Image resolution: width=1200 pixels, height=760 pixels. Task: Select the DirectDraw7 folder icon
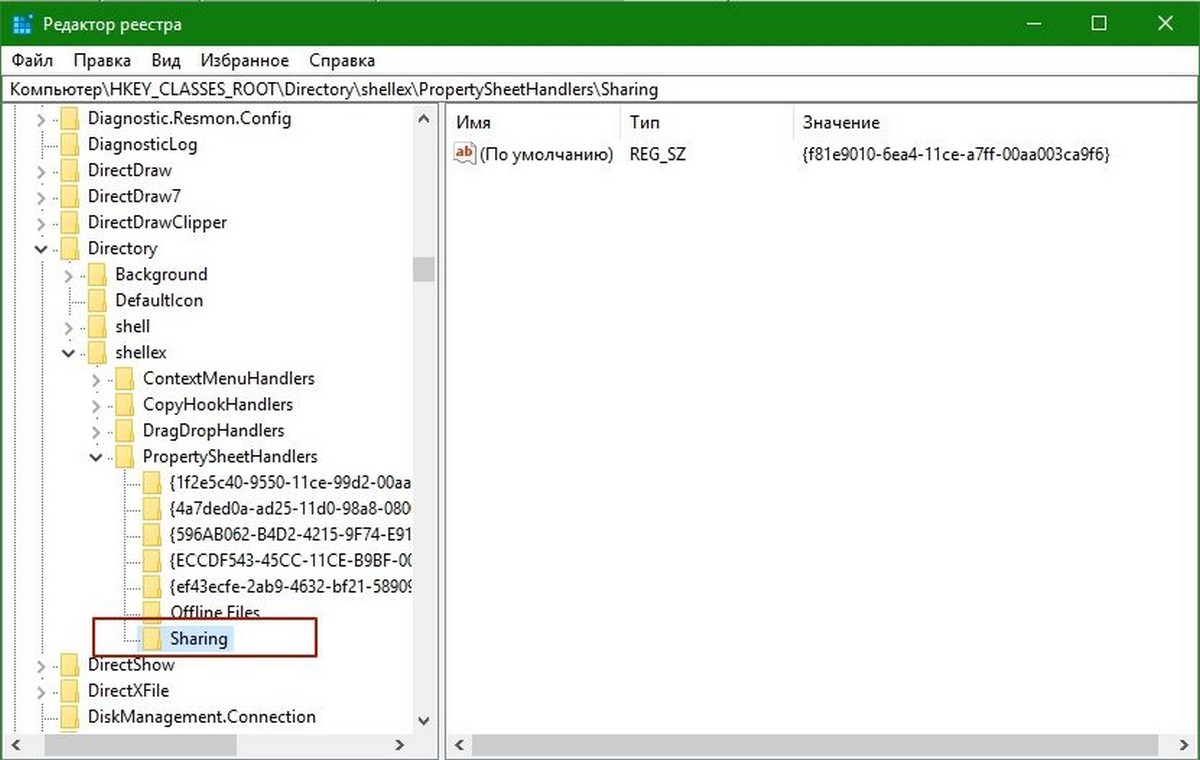[69, 196]
